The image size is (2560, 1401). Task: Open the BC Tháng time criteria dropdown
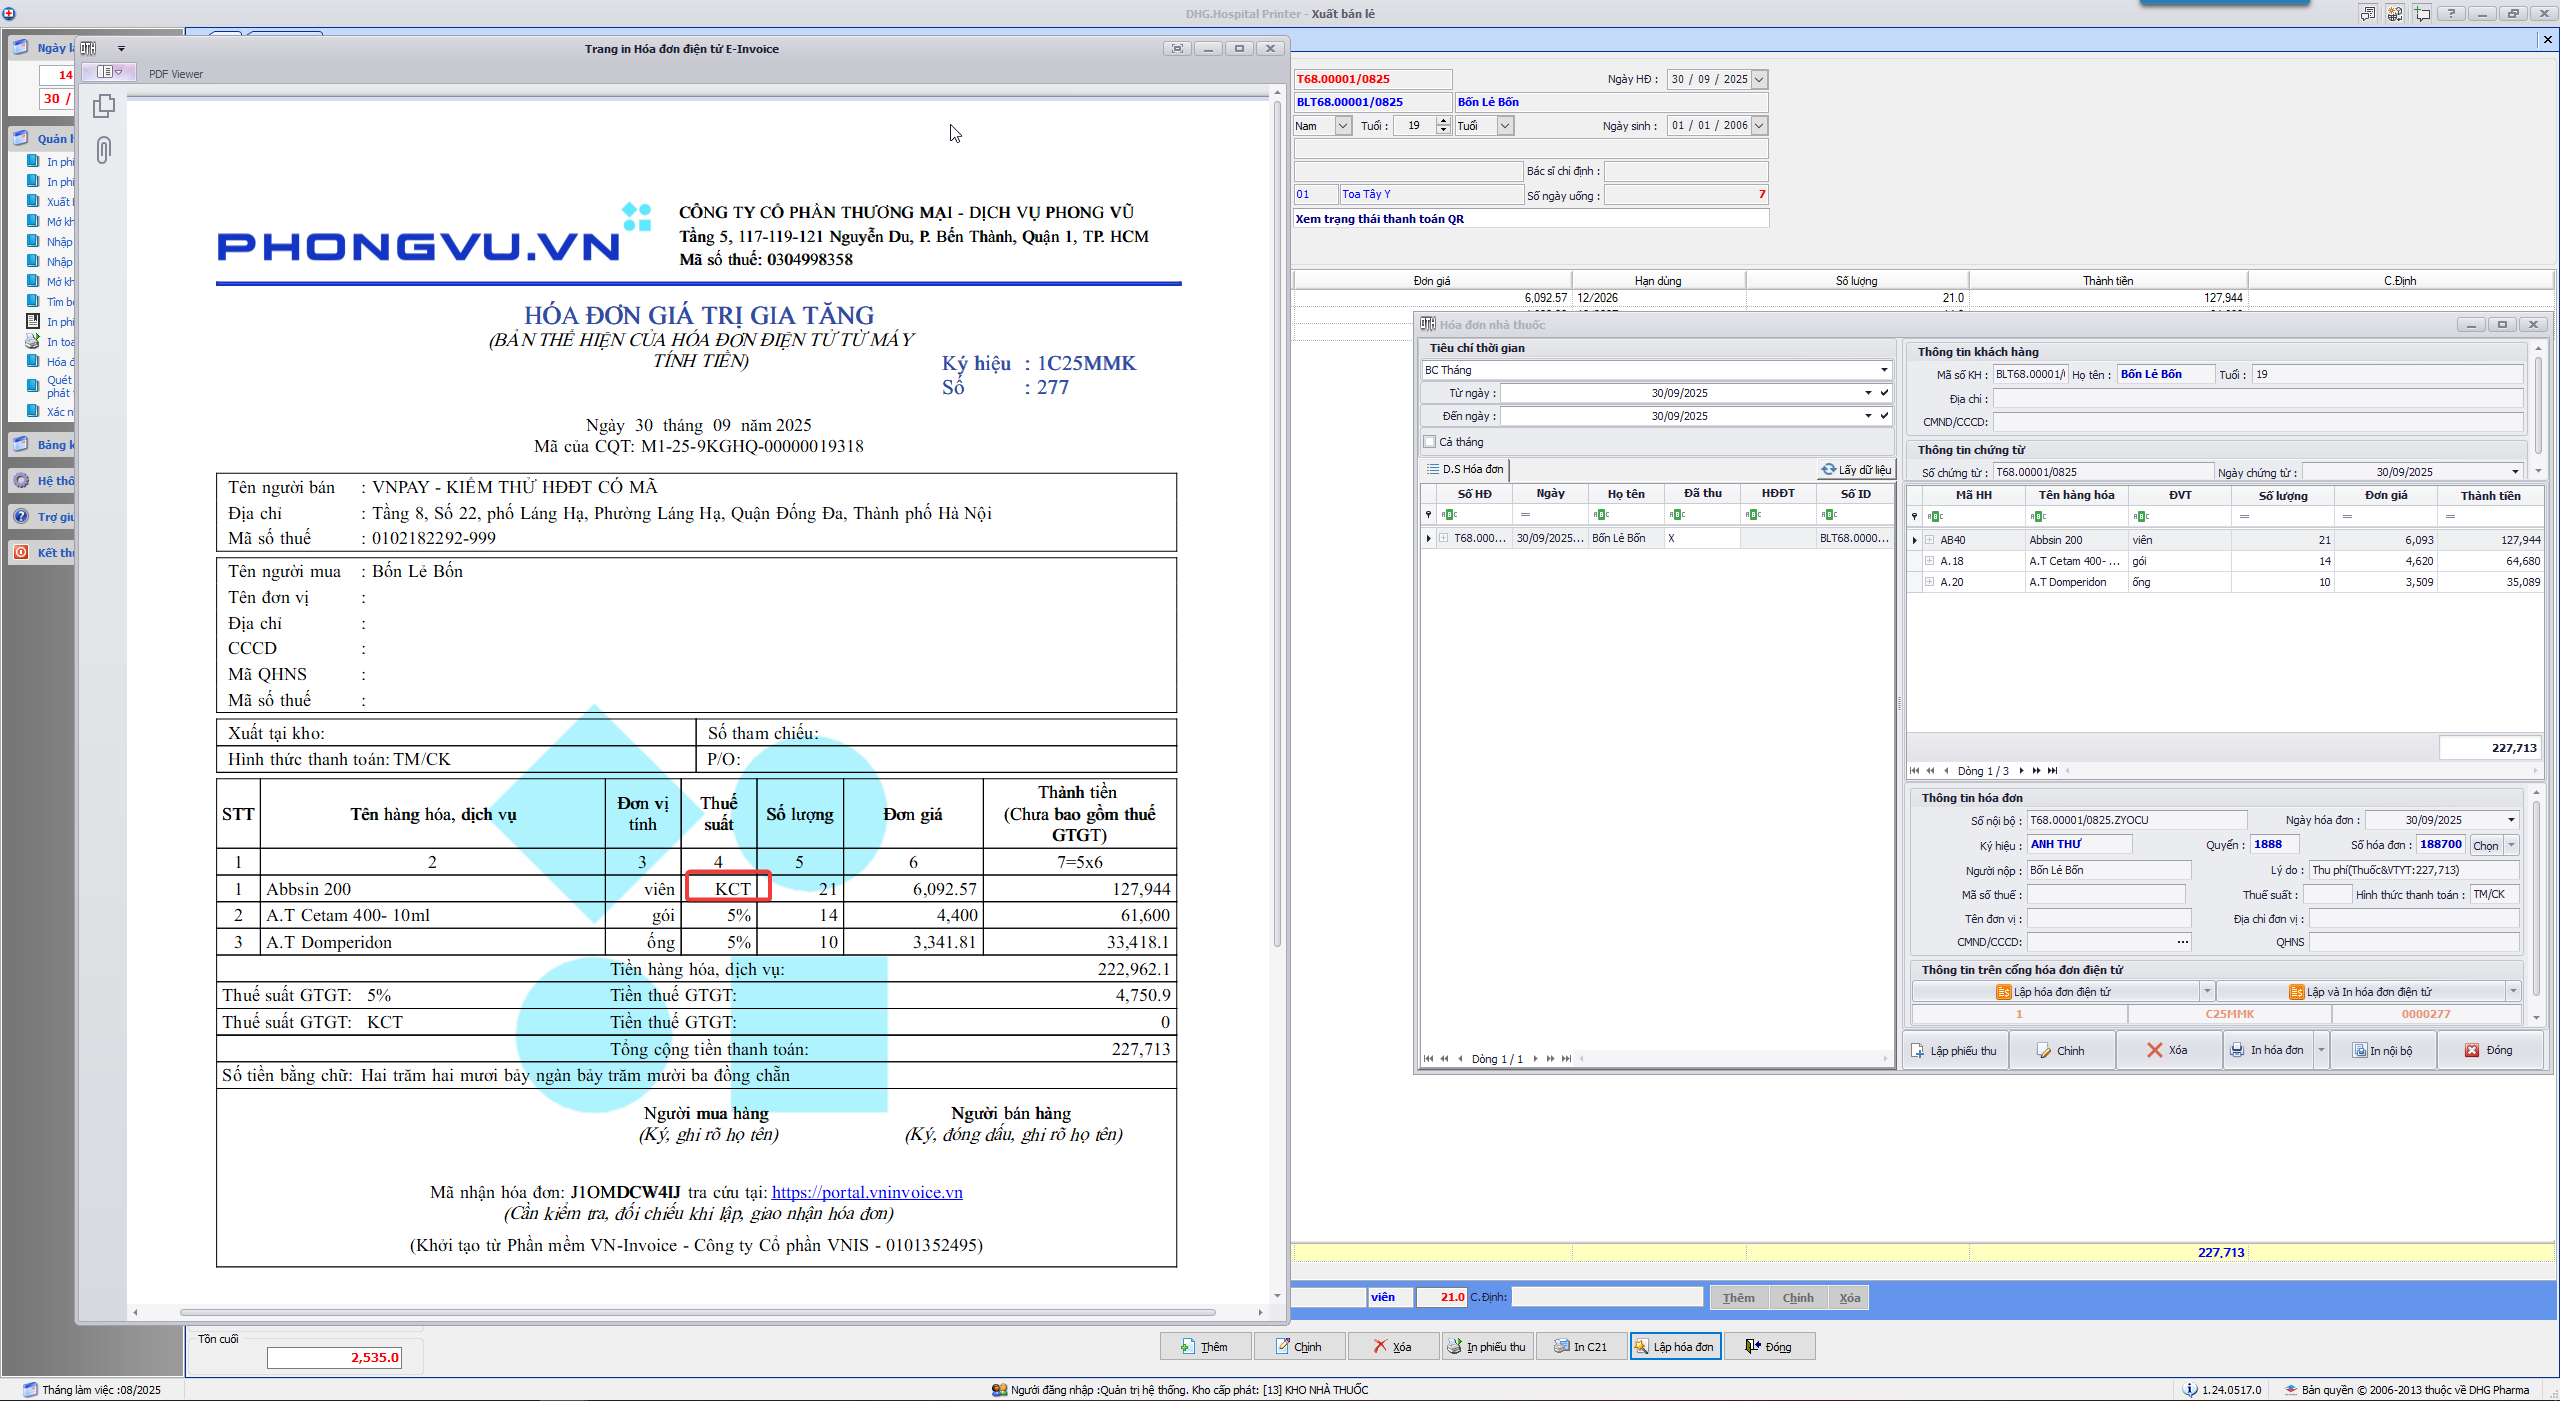pos(1884,370)
